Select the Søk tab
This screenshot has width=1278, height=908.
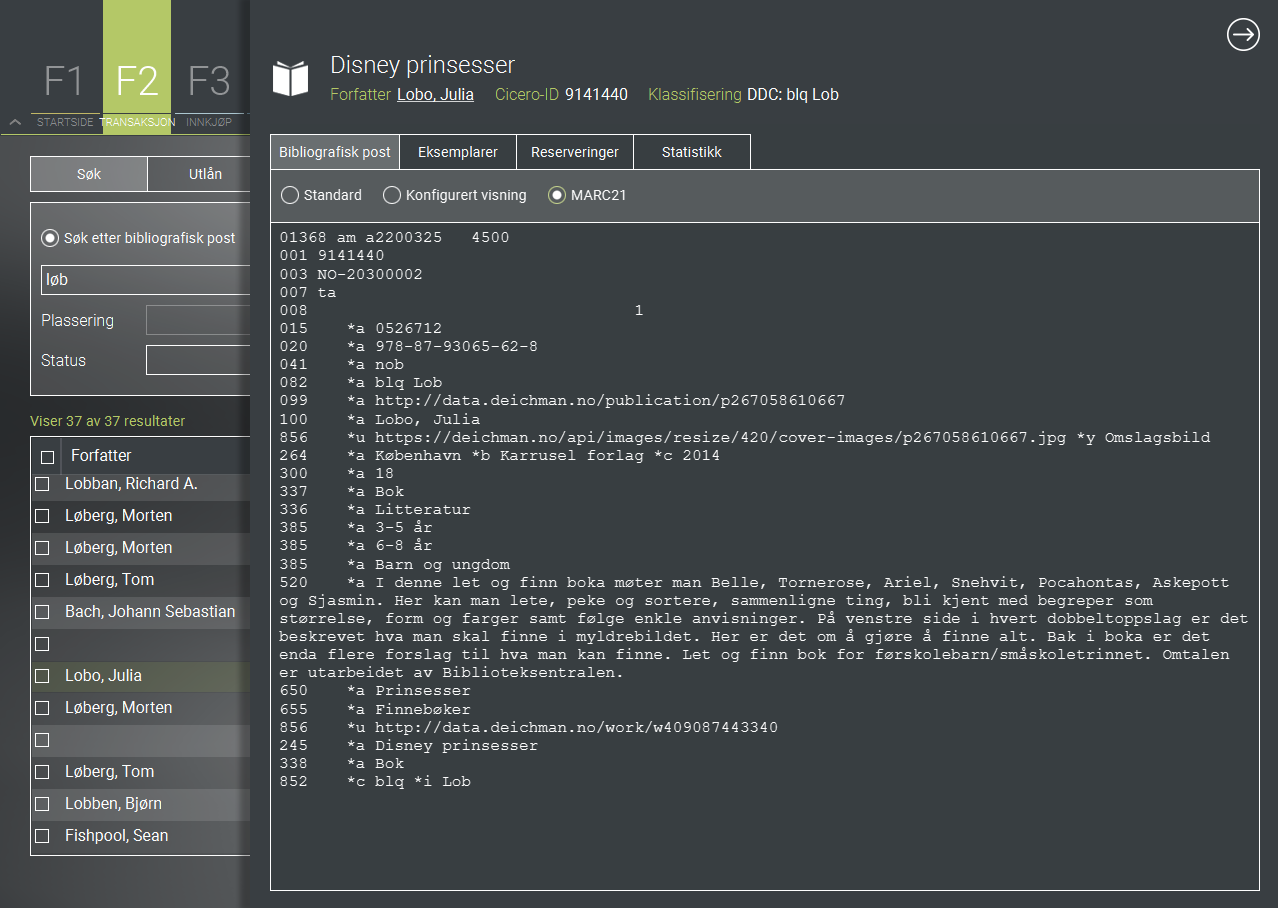[89, 174]
